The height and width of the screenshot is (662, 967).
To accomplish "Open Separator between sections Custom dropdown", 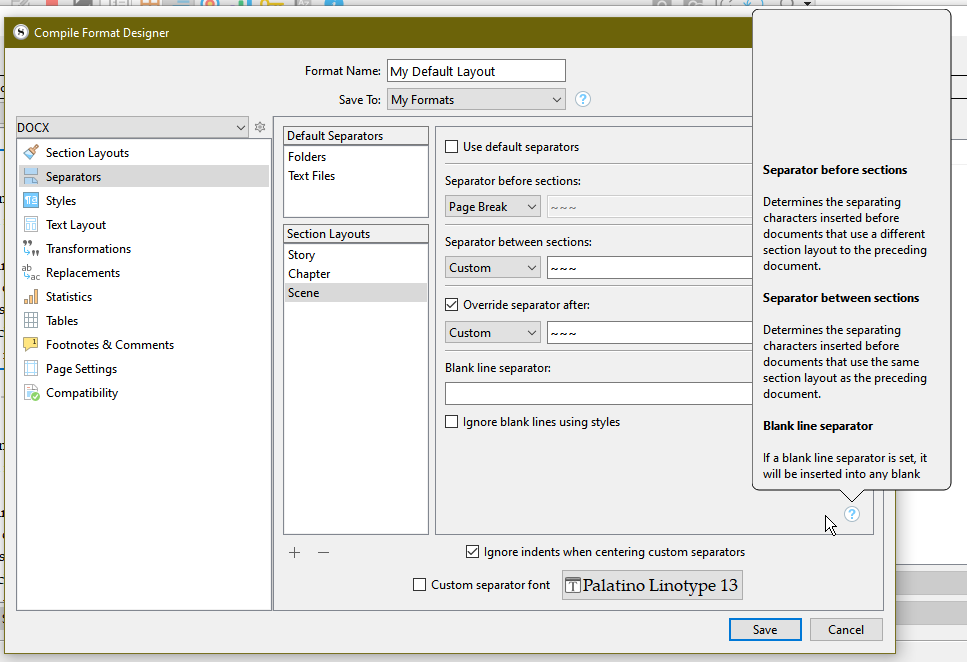I will (493, 268).
